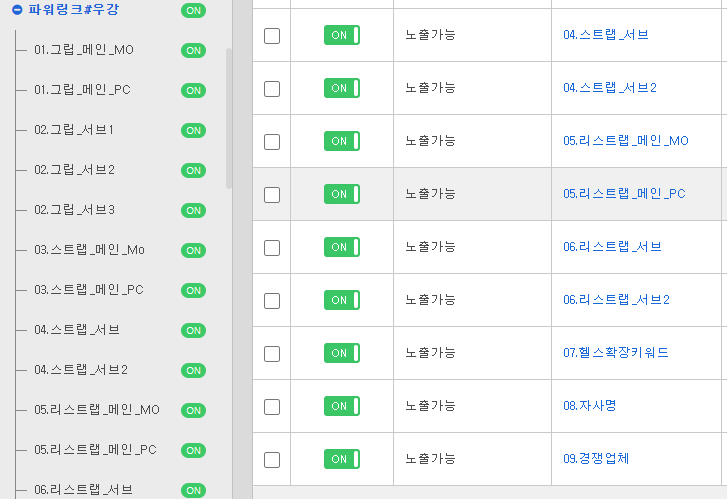The image size is (727, 499).
Task: Click ON badge beside 02.그럽_서브3 in sidebar
Action: pyautogui.click(x=193, y=211)
